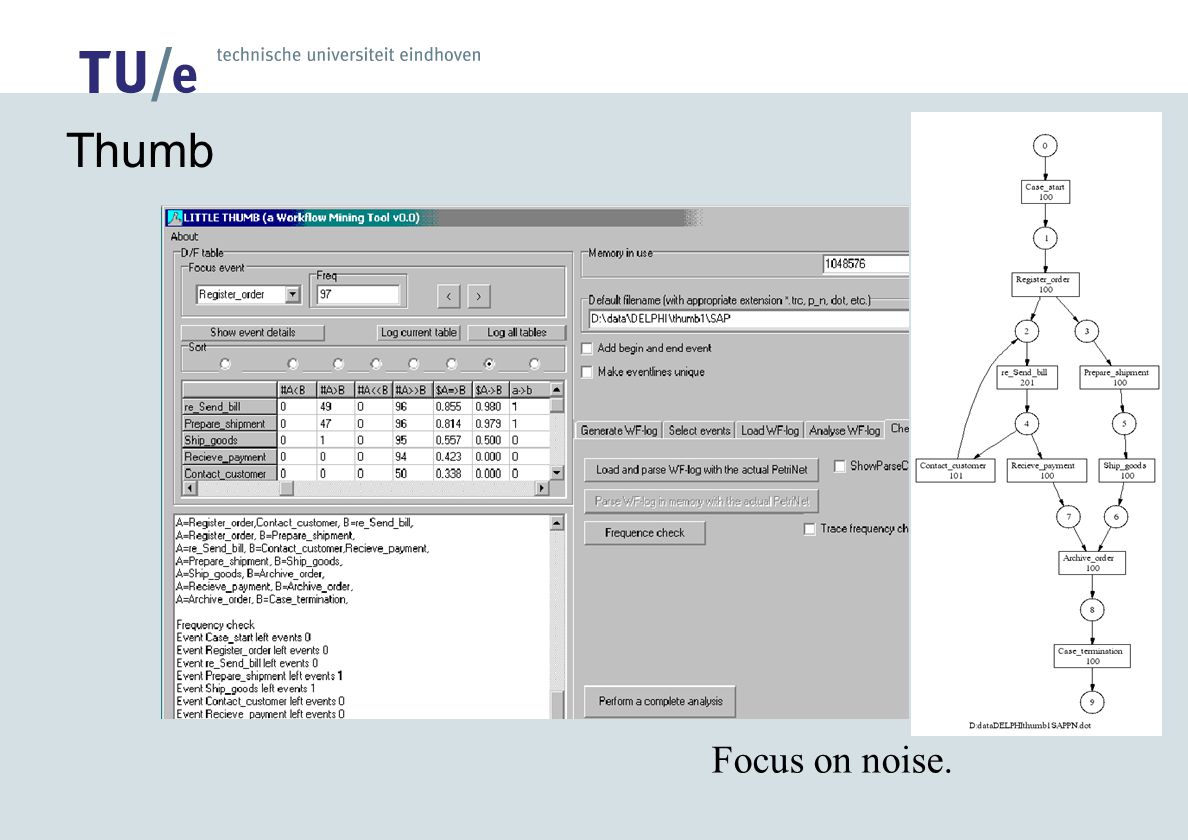
Task: Click the log text area vertical scrollbar thumb
Action: tap(557, 704)
